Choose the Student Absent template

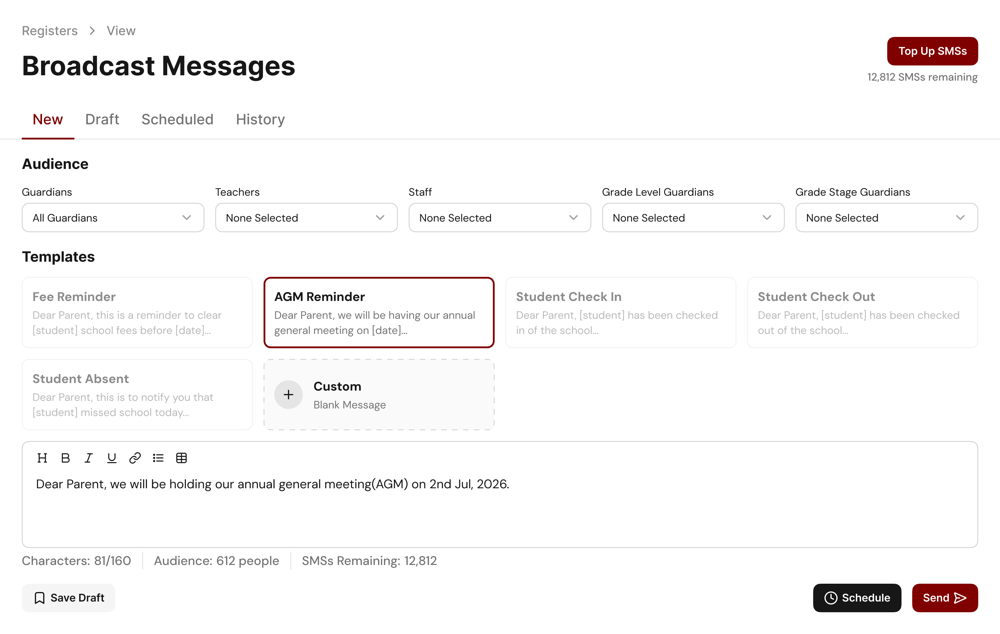pos(137,395)
